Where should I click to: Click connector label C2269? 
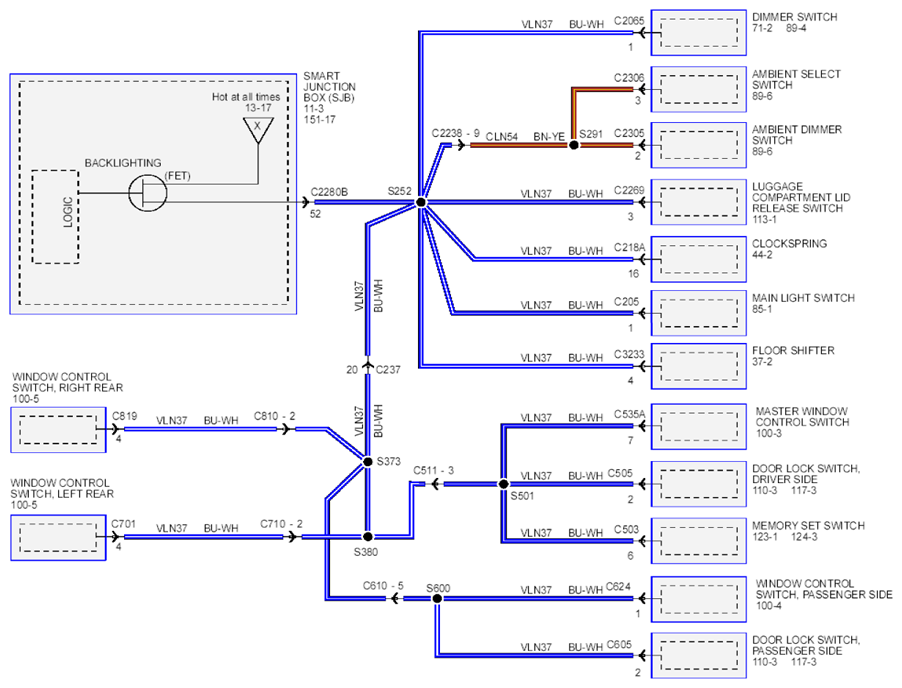(629, 190)
